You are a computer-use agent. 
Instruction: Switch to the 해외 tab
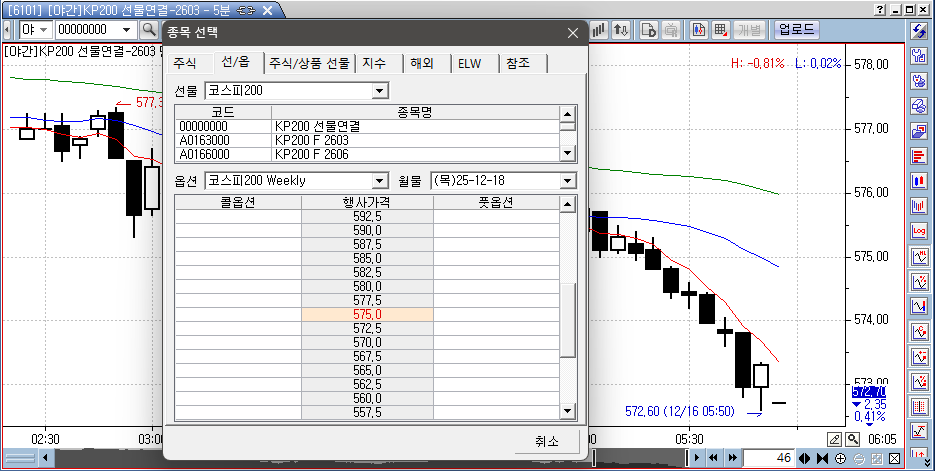click(422, 63)
